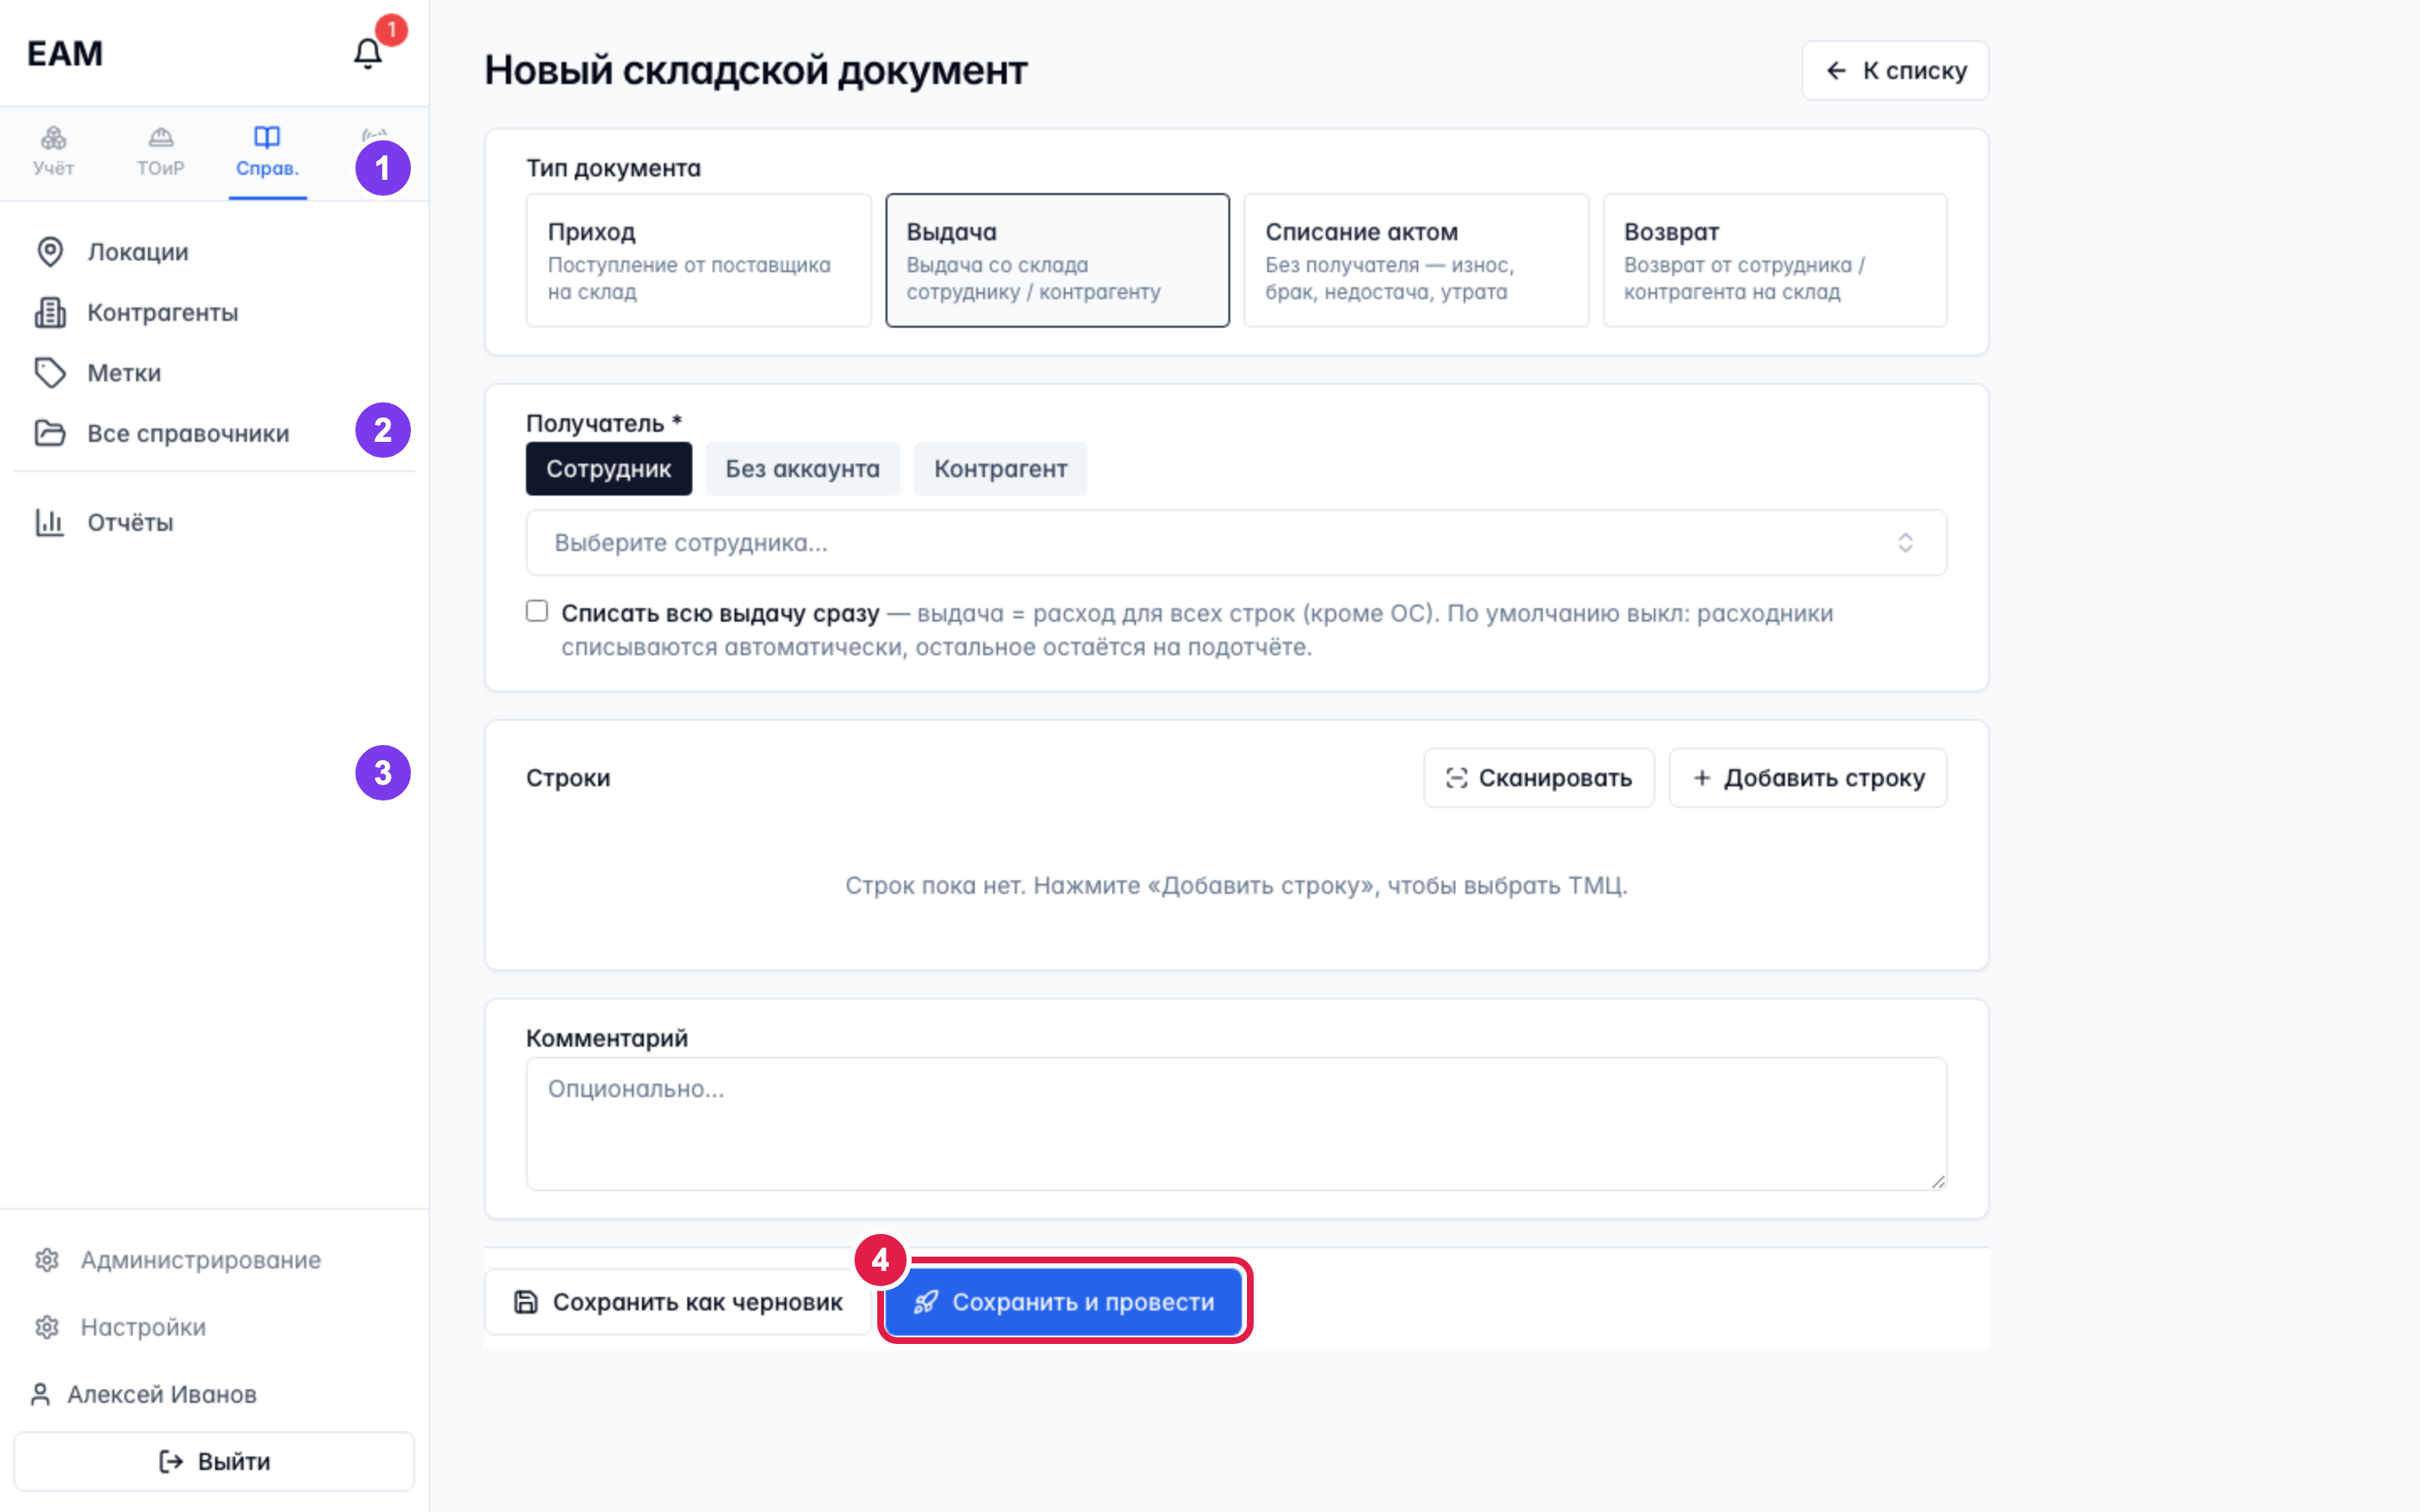2420x1512 pixels.
Task: Open the Метки tag icon item
Action: tap(214, 373)
